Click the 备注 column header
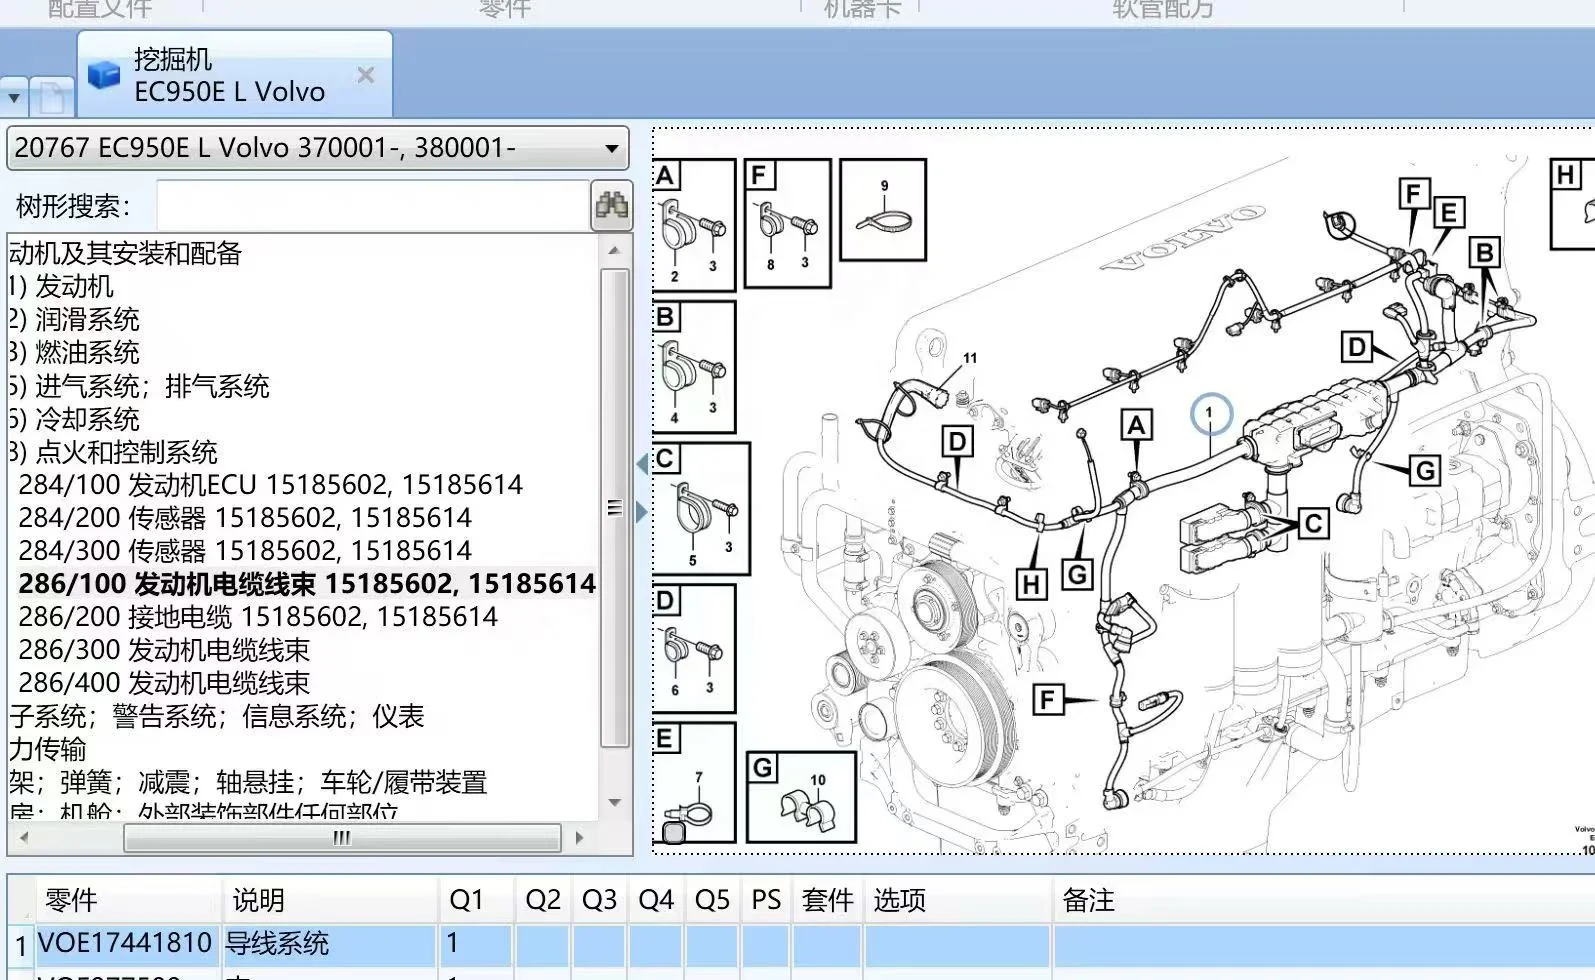 (x=1324, y=900)
